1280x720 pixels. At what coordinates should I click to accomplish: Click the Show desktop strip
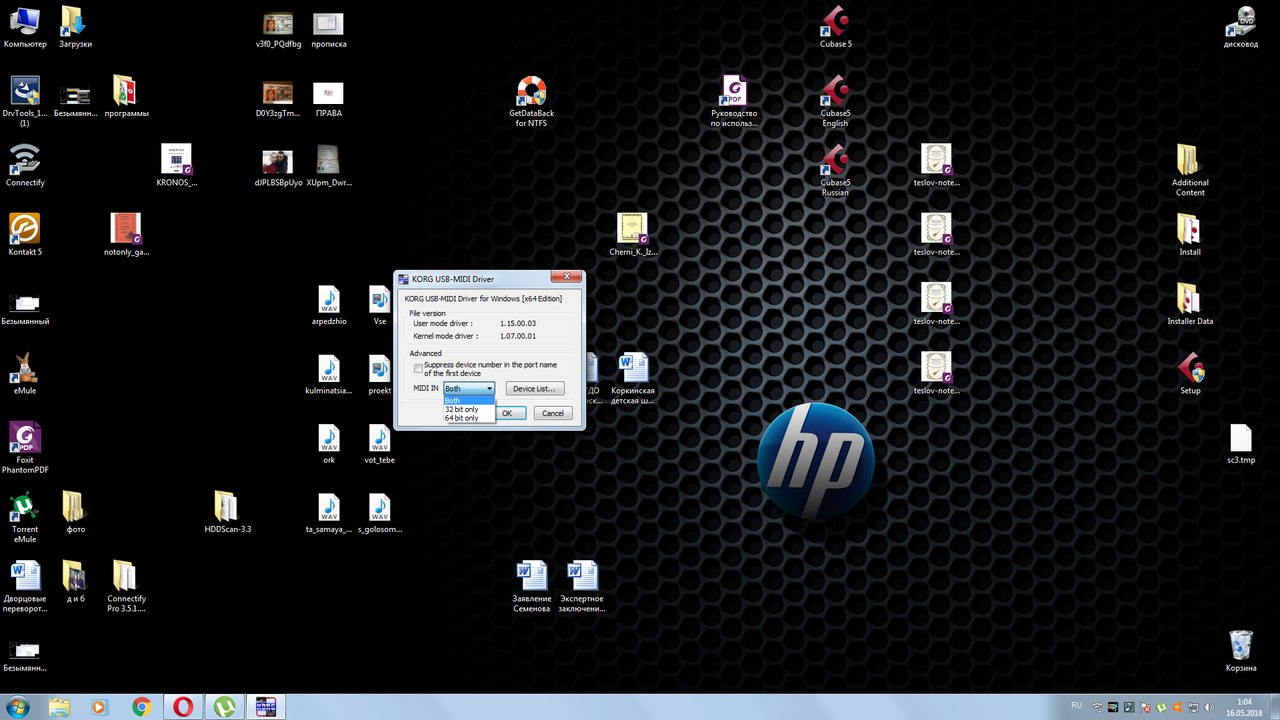click(x=1274, y=707)
